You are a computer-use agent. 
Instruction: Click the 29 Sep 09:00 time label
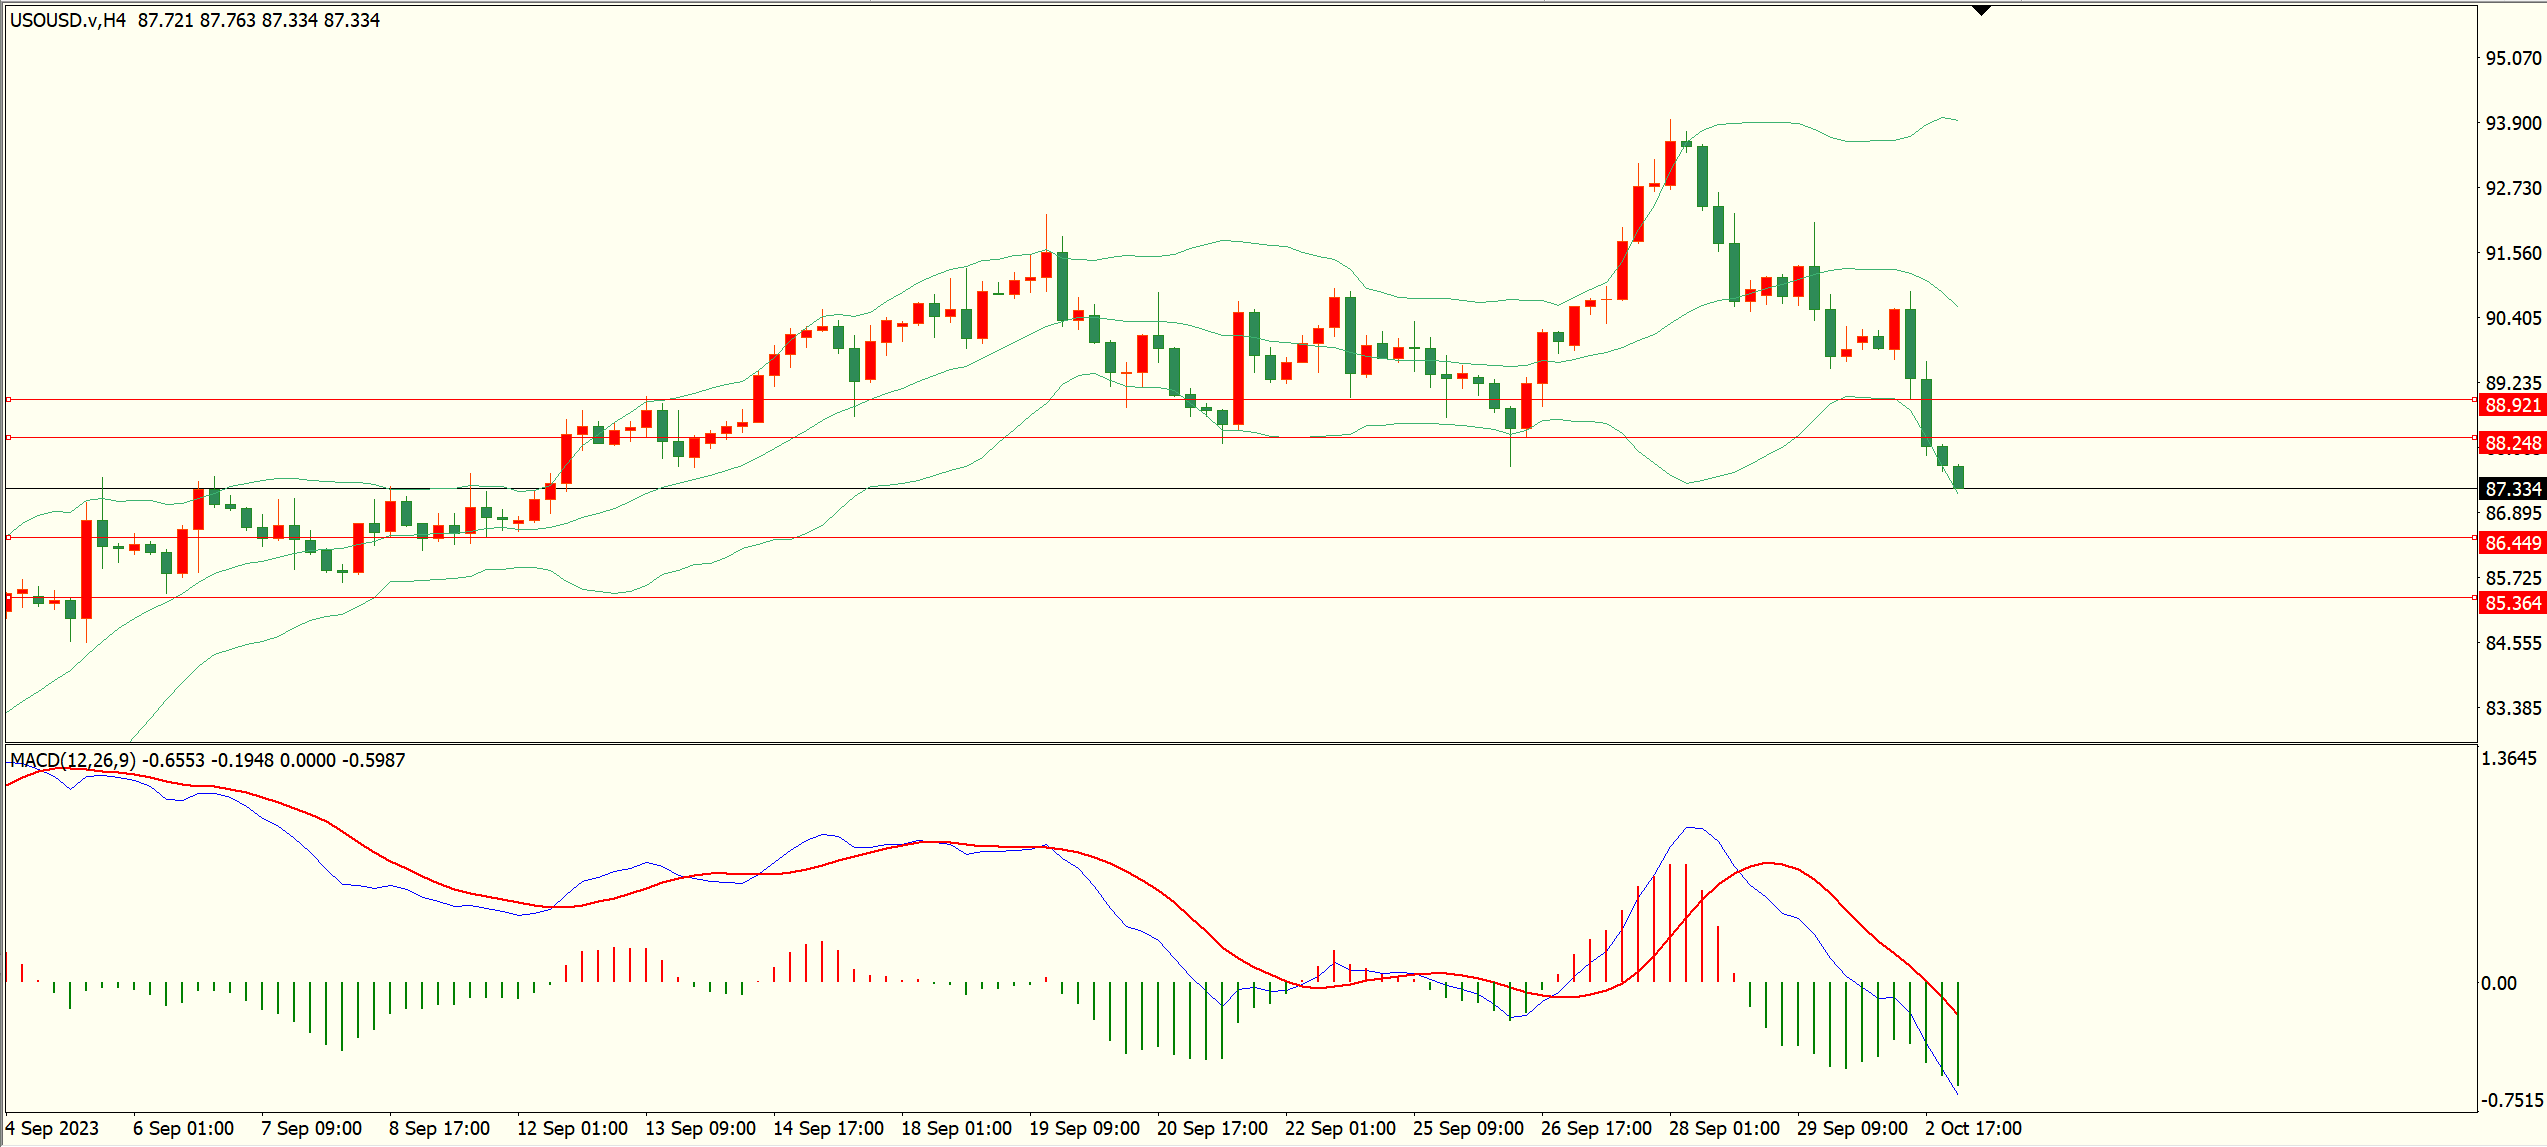tap(1852, 1128)
